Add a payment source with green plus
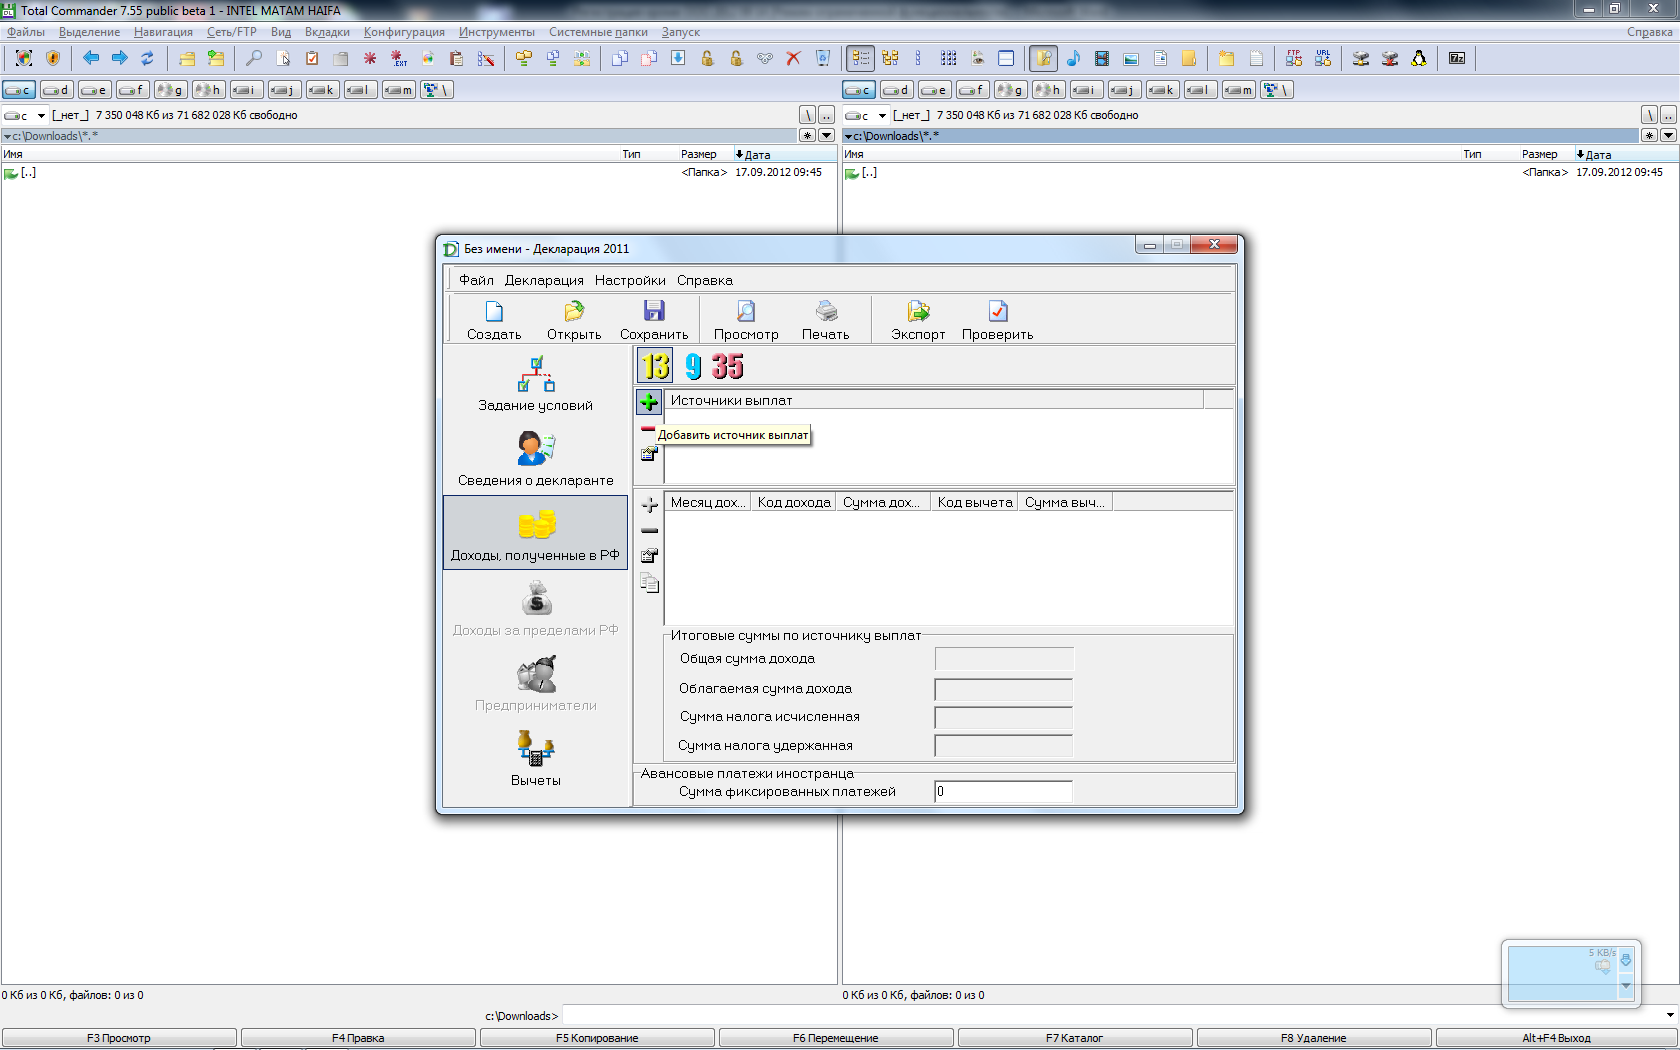The height and width of the screenshot is (1050, 1680). (x=649, y=402)
